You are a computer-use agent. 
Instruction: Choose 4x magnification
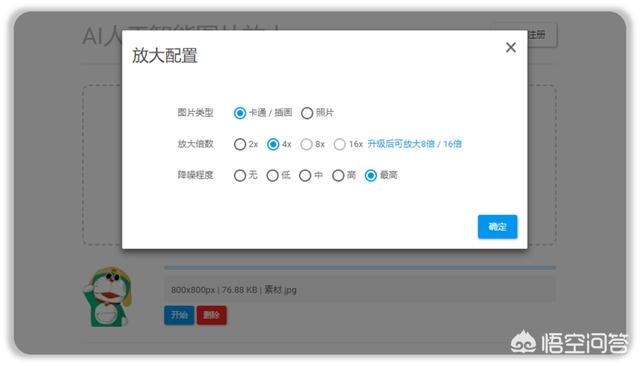coord(273,144)
